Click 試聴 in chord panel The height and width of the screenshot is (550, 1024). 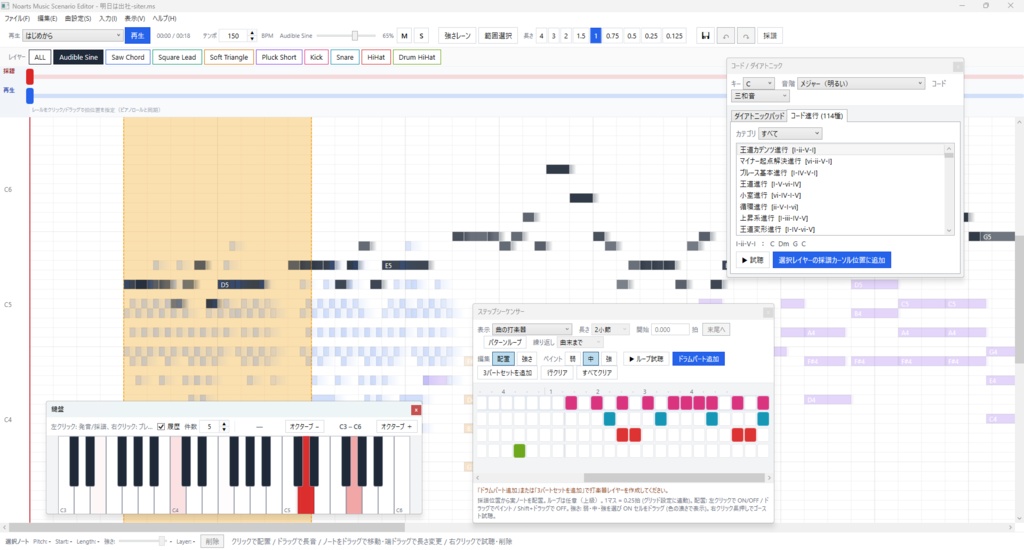(752, 260)
